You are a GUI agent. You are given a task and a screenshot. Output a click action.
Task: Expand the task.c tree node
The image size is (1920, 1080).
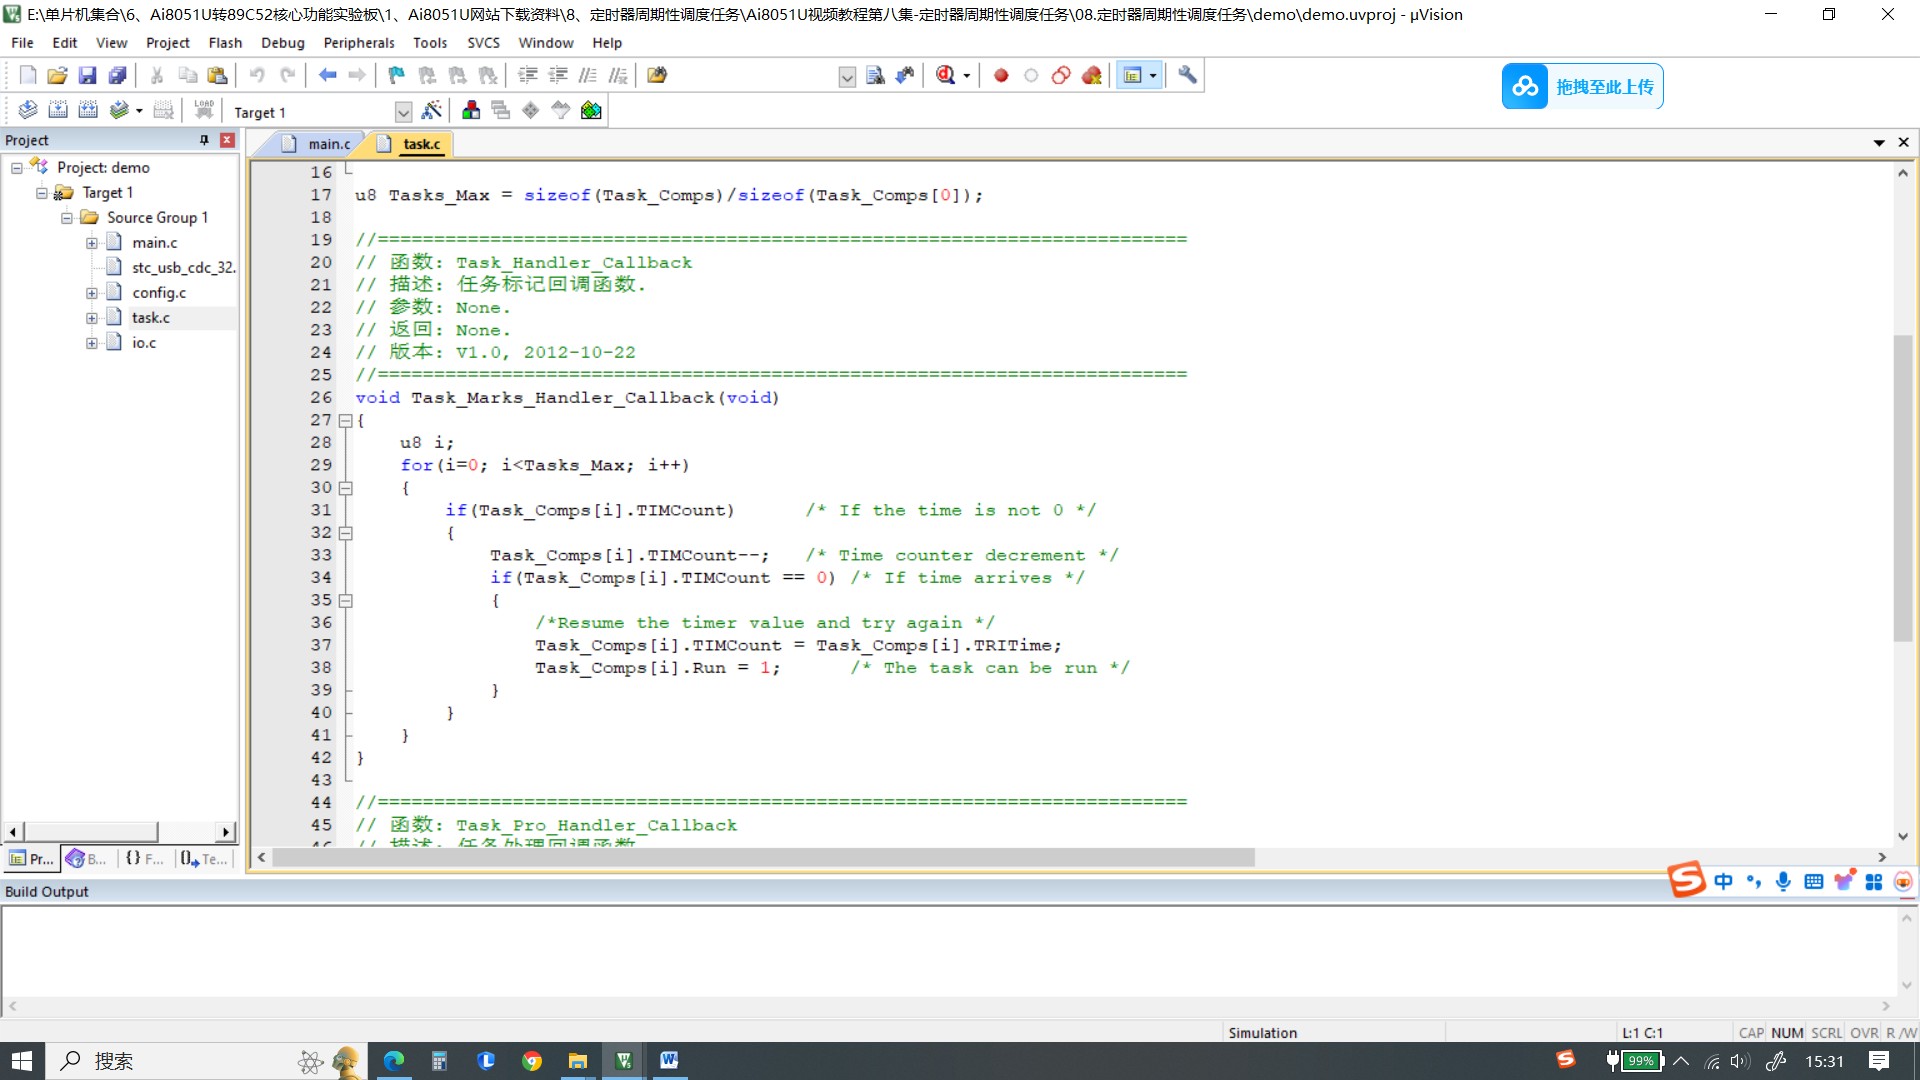92,318
